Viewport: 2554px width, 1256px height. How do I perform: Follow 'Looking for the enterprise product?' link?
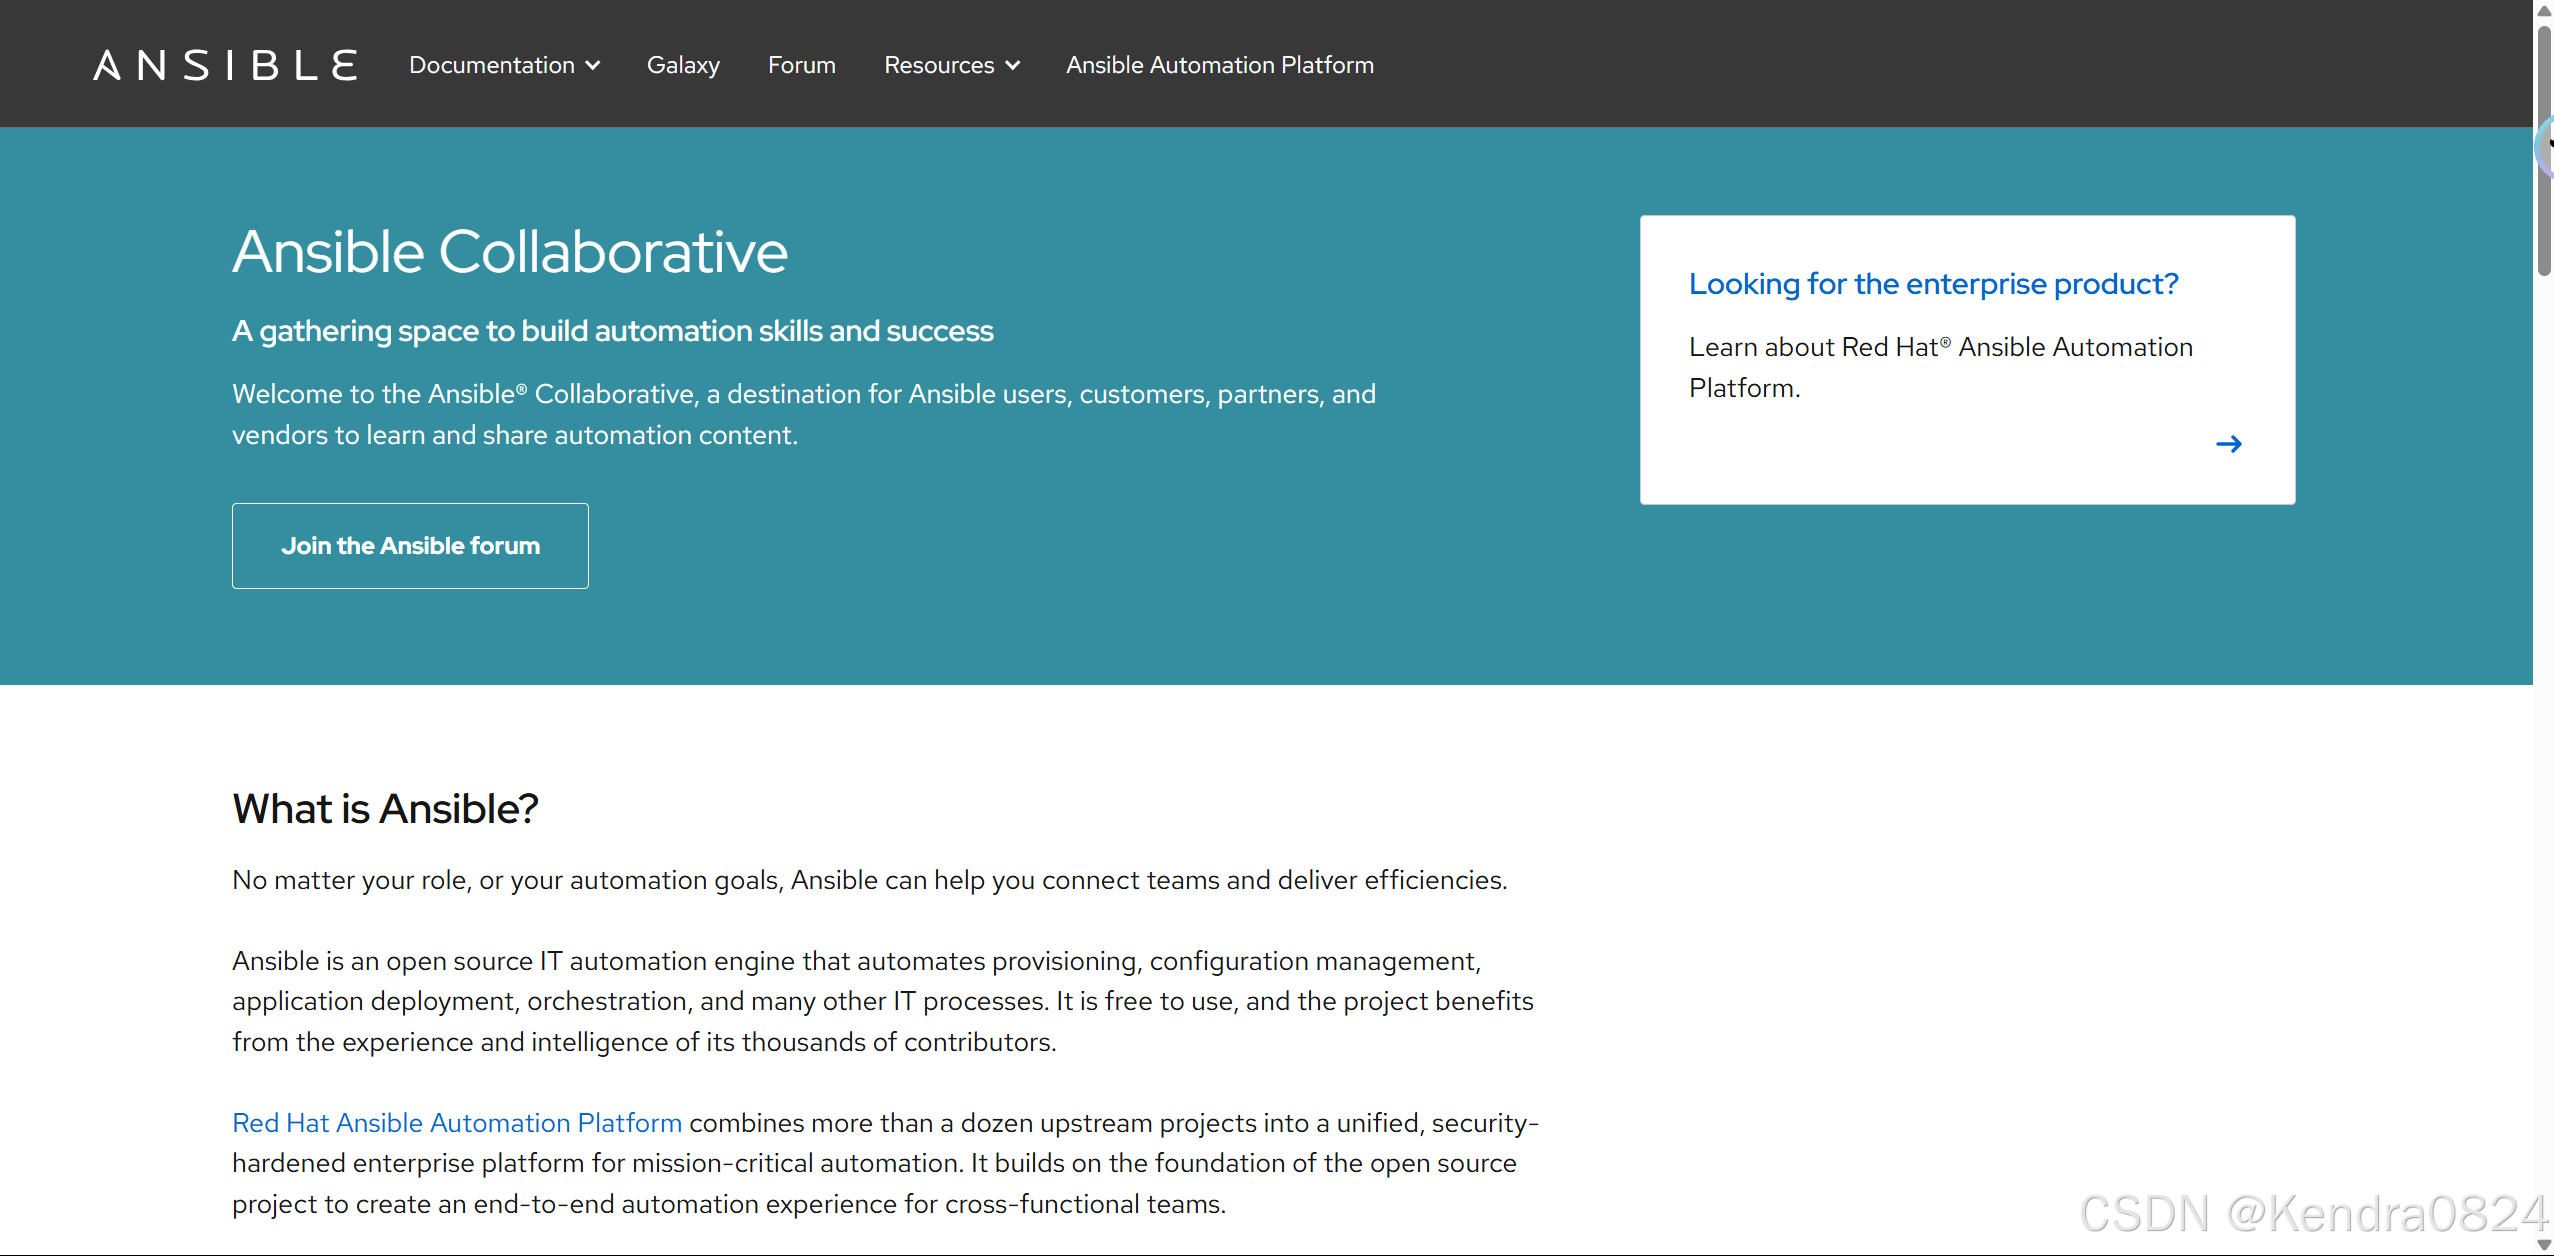tap(1932, 284)
